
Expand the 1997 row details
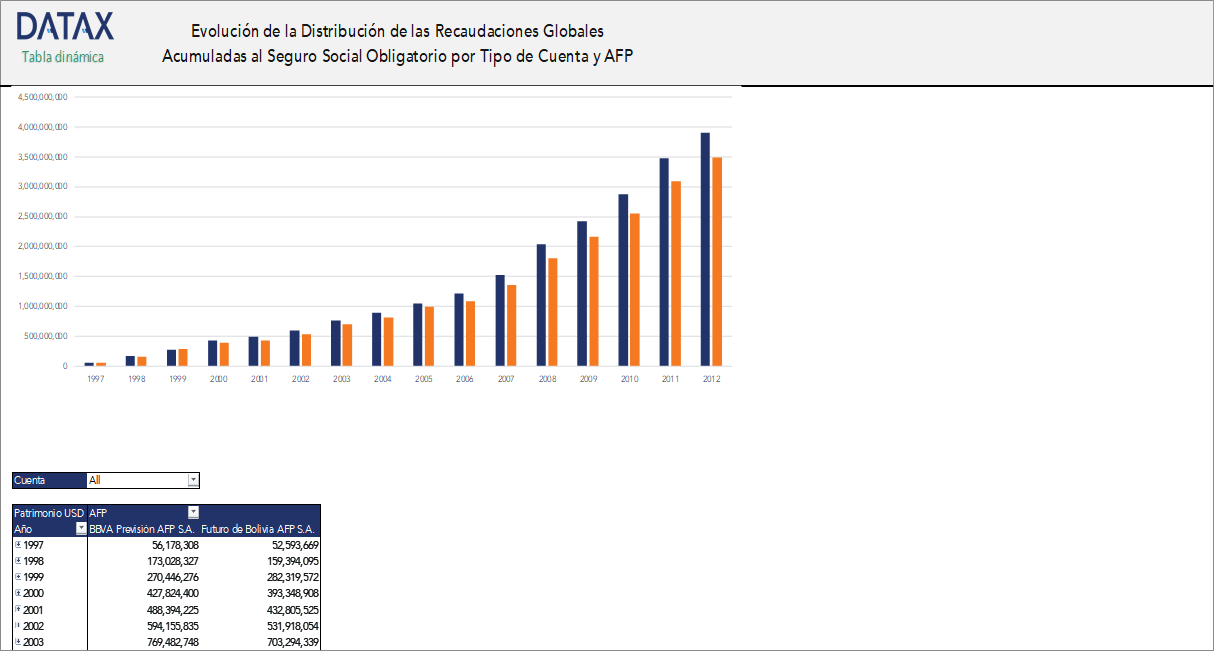click(18, 545)
